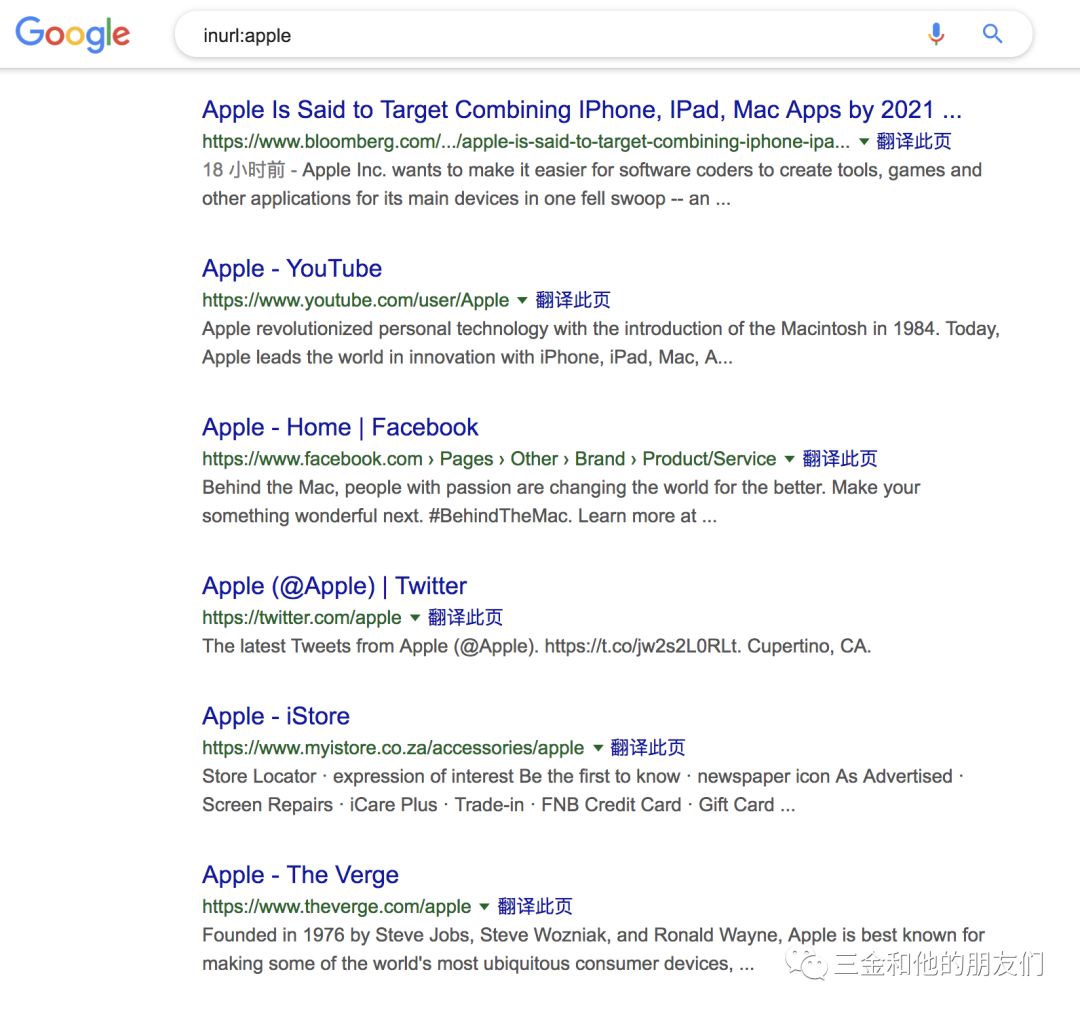This screenshot has width=1080, height=1012.
Task: Start voice search with microphone icon
Action: click(x=935, y=33)
